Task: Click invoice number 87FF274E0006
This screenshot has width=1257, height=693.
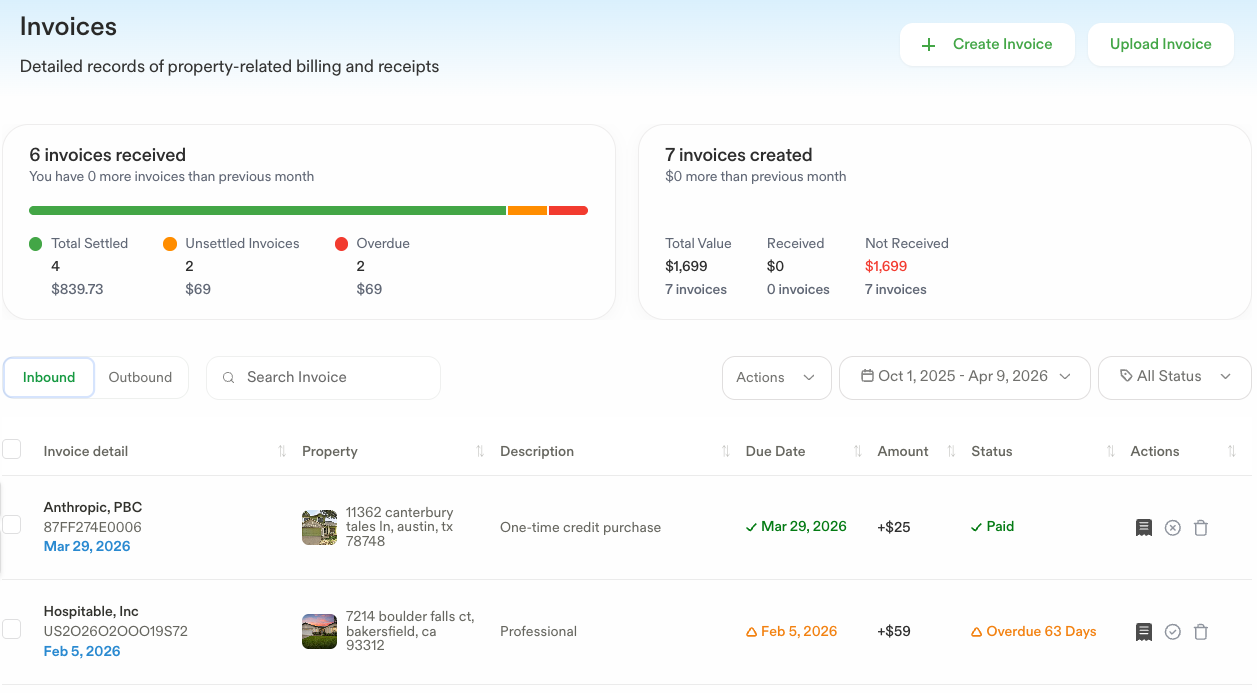Action: 93,527
